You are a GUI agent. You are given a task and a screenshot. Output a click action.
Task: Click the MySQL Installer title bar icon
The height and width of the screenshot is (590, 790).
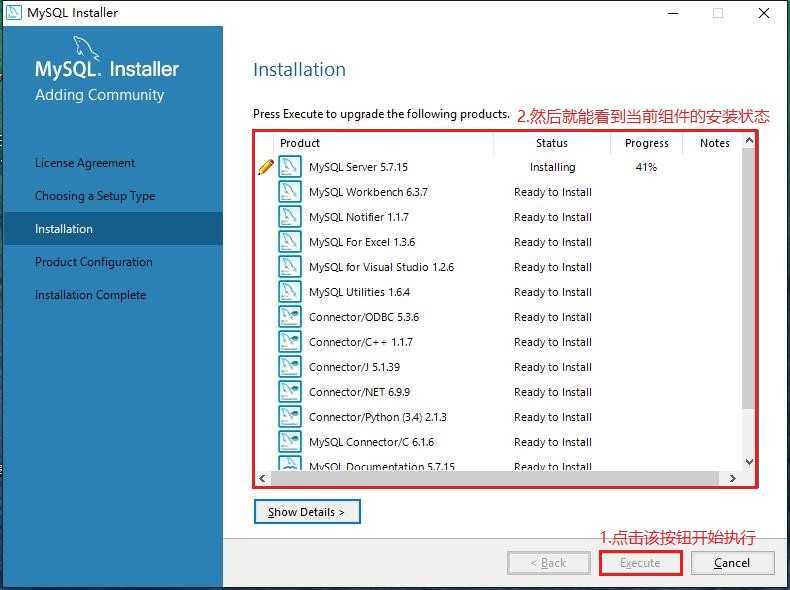coord(13,12)
